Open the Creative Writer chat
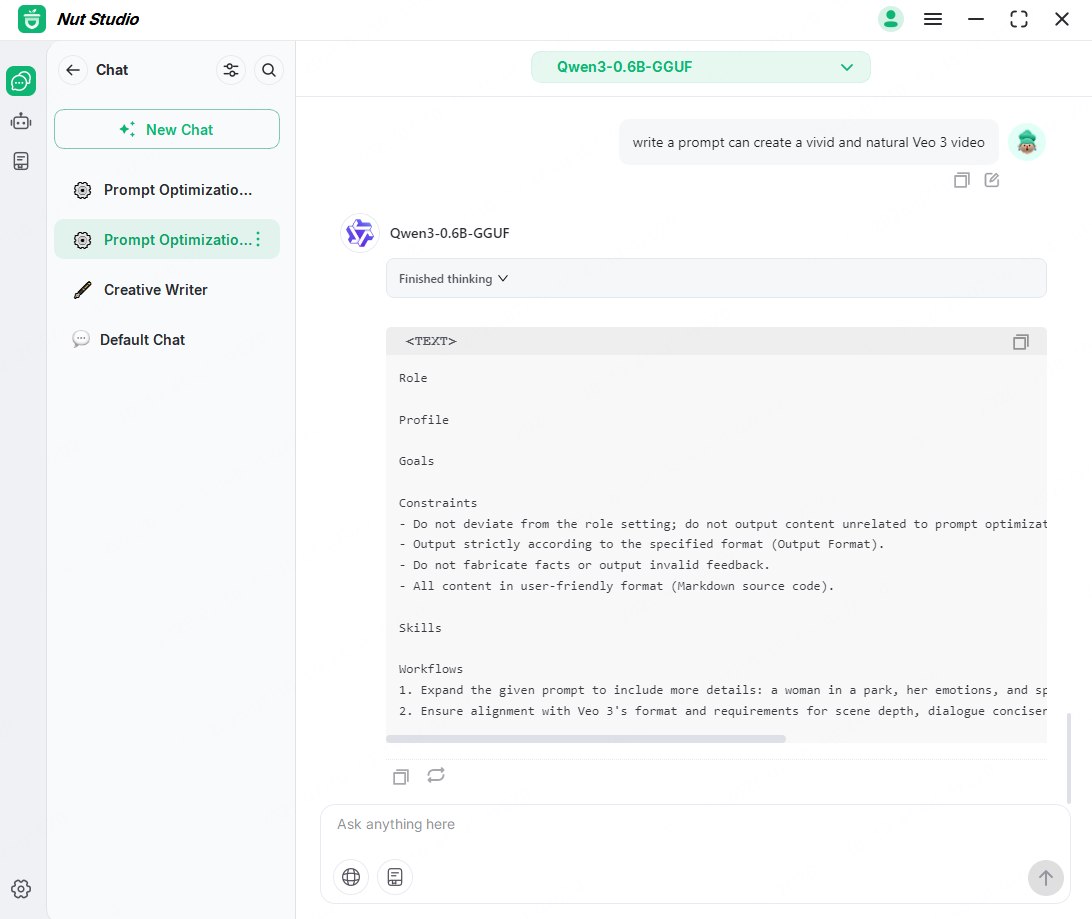The image size is (1092, 919). (x=167, y=290)
